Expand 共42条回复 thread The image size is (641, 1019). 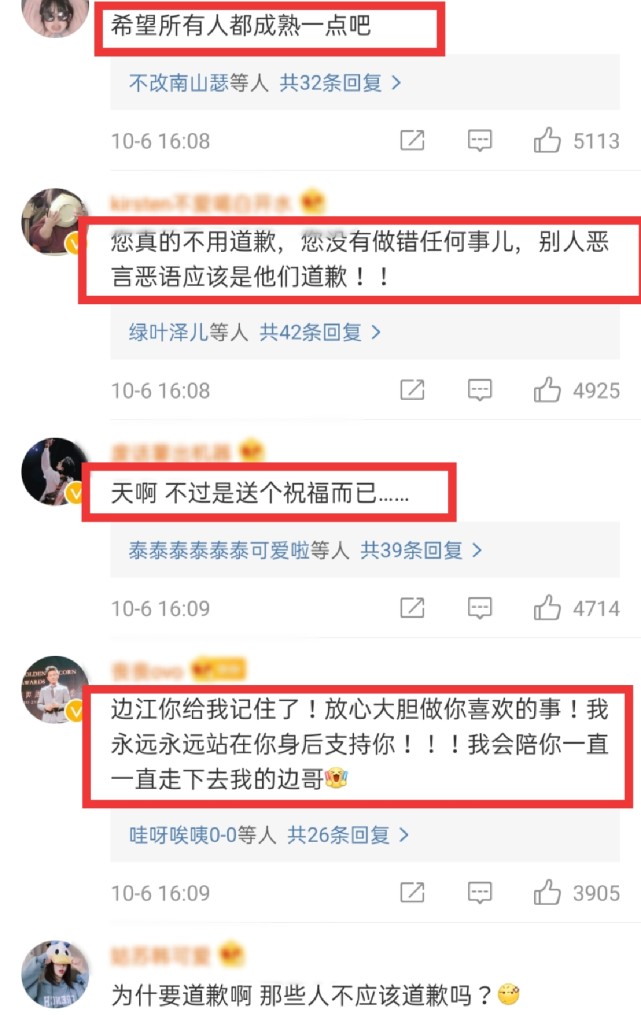[x=320, y=333]
